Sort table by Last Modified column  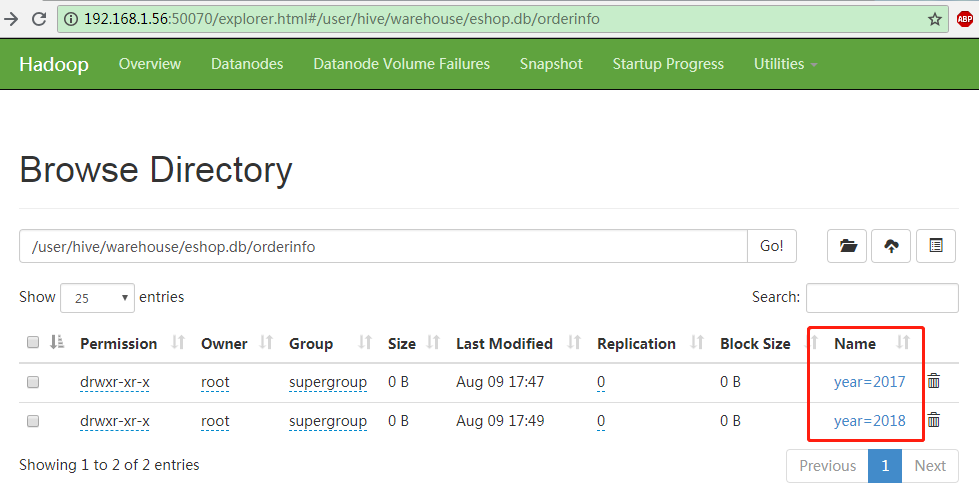coord(574,343)
